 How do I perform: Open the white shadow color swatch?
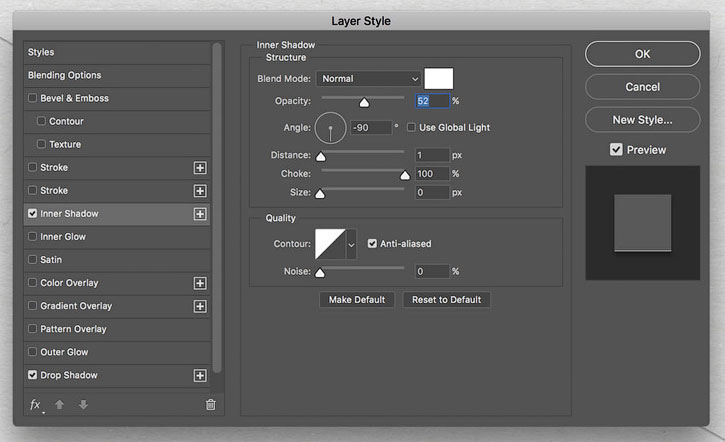pyautogui.click(x=439, y=79)
